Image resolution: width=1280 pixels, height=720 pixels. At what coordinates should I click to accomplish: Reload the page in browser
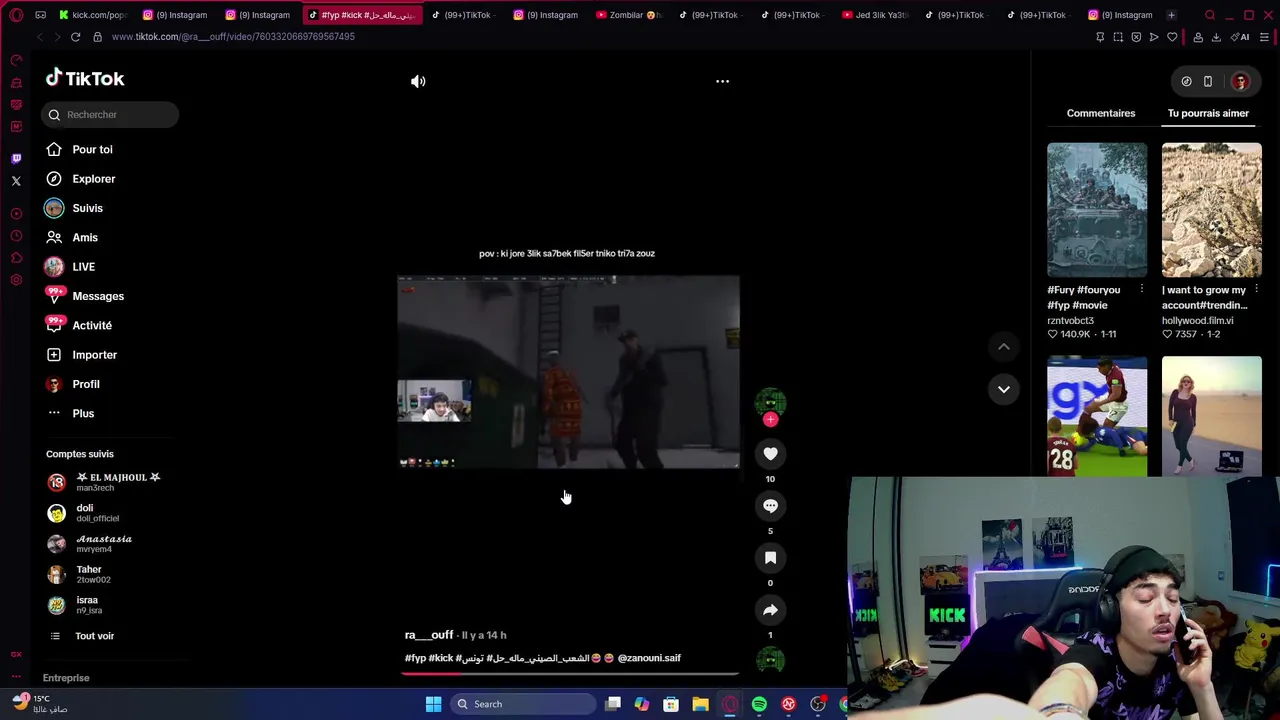click(75, 37)
